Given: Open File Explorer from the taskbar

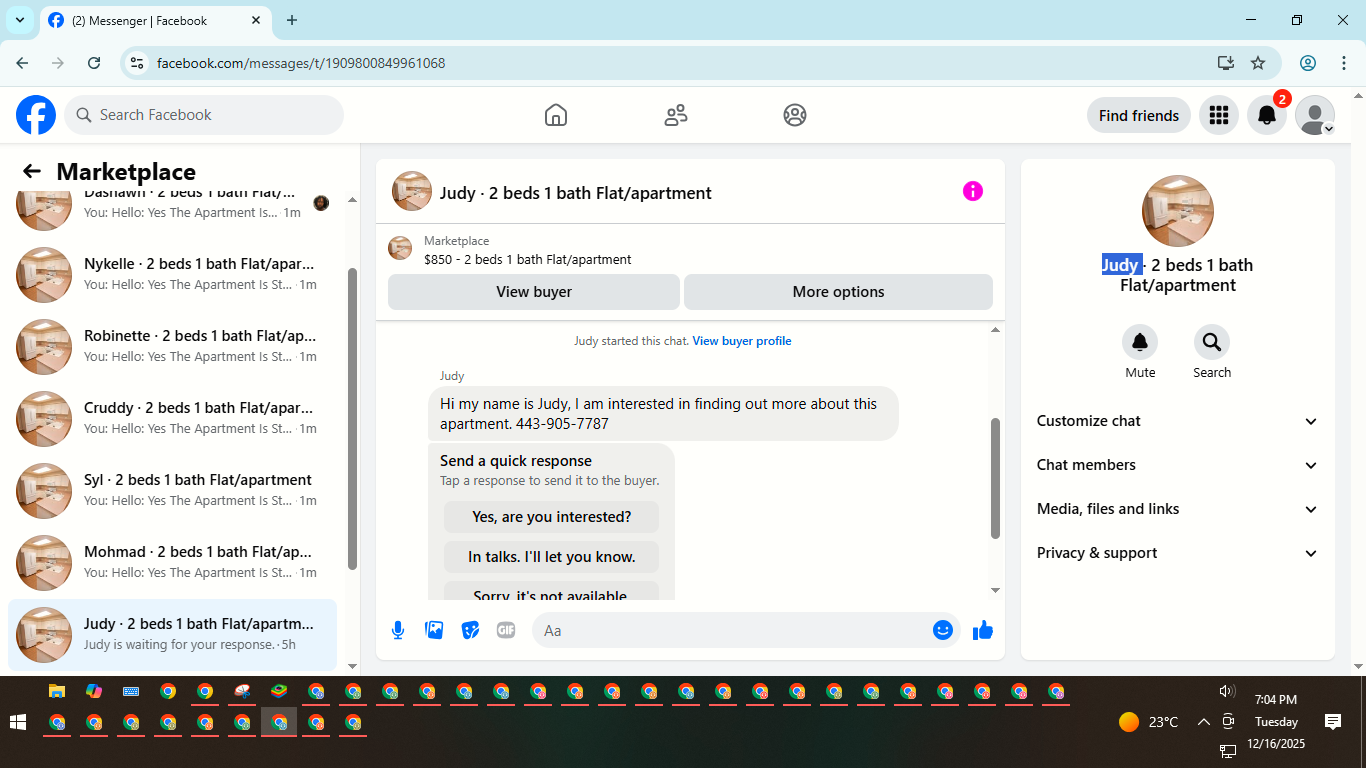Looking at the screenshot, I should tap(57, 691).
